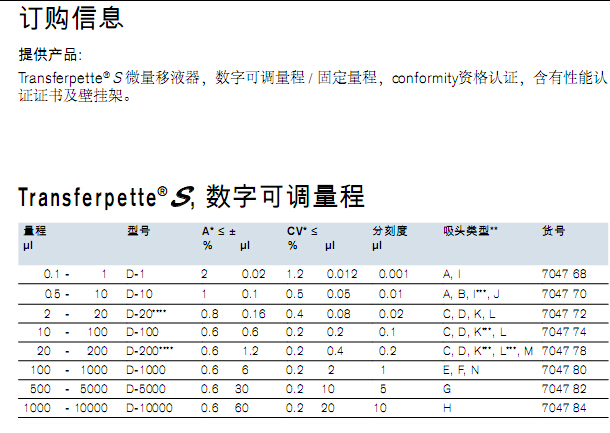The image size is (610, 433).
Task: Click the Transferpette S 数字可调量程 title
Action: click(191, 197)
